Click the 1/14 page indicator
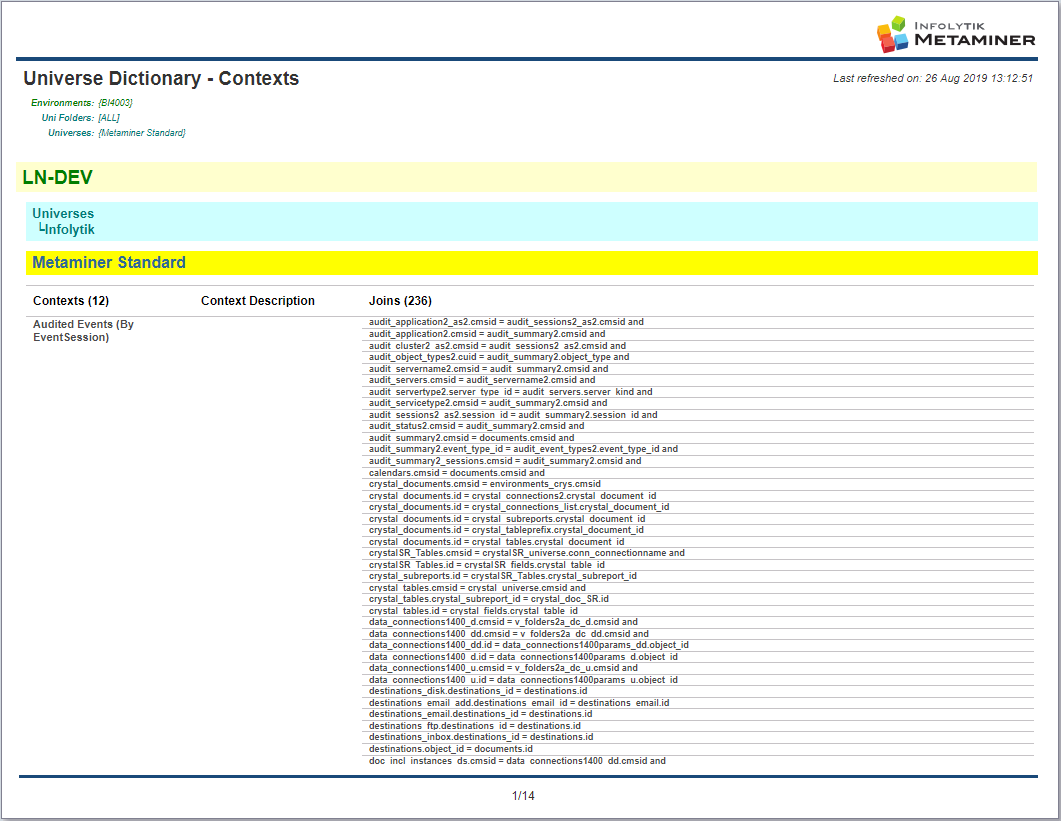This screenshot has width=1061, height=821. 523,796
